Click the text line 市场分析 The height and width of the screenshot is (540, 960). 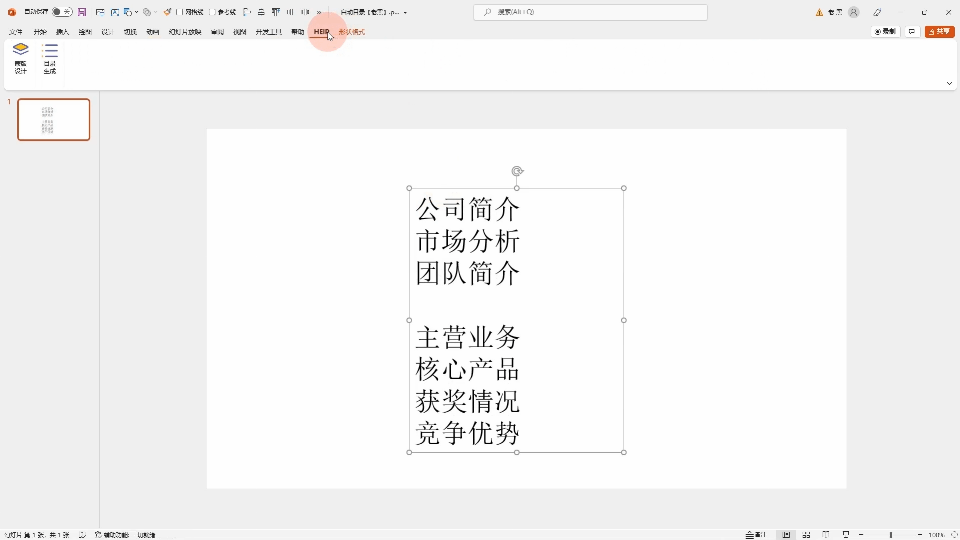pos(468,241)
